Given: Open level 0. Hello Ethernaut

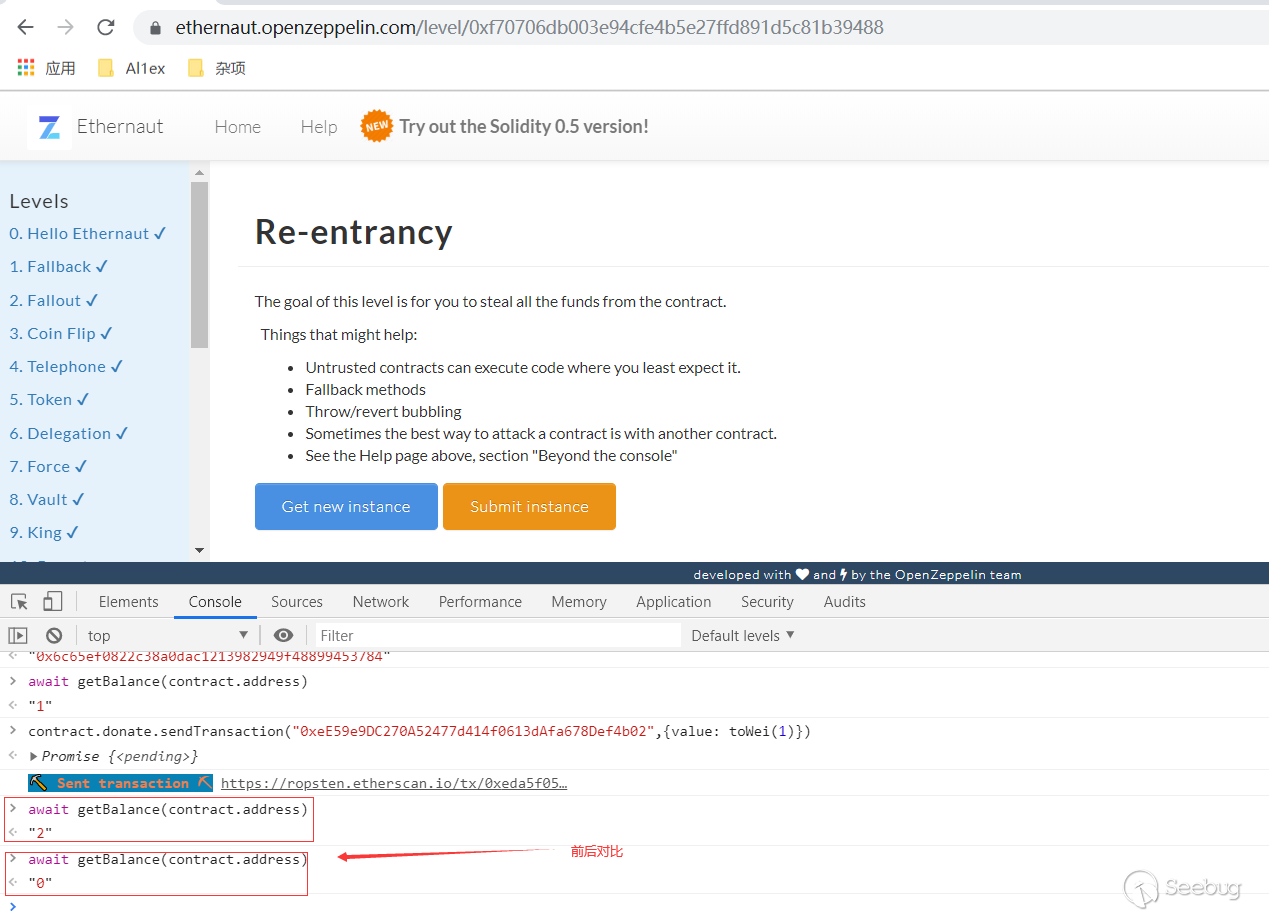Looking at the screenshot, I should tap(88, 233).
